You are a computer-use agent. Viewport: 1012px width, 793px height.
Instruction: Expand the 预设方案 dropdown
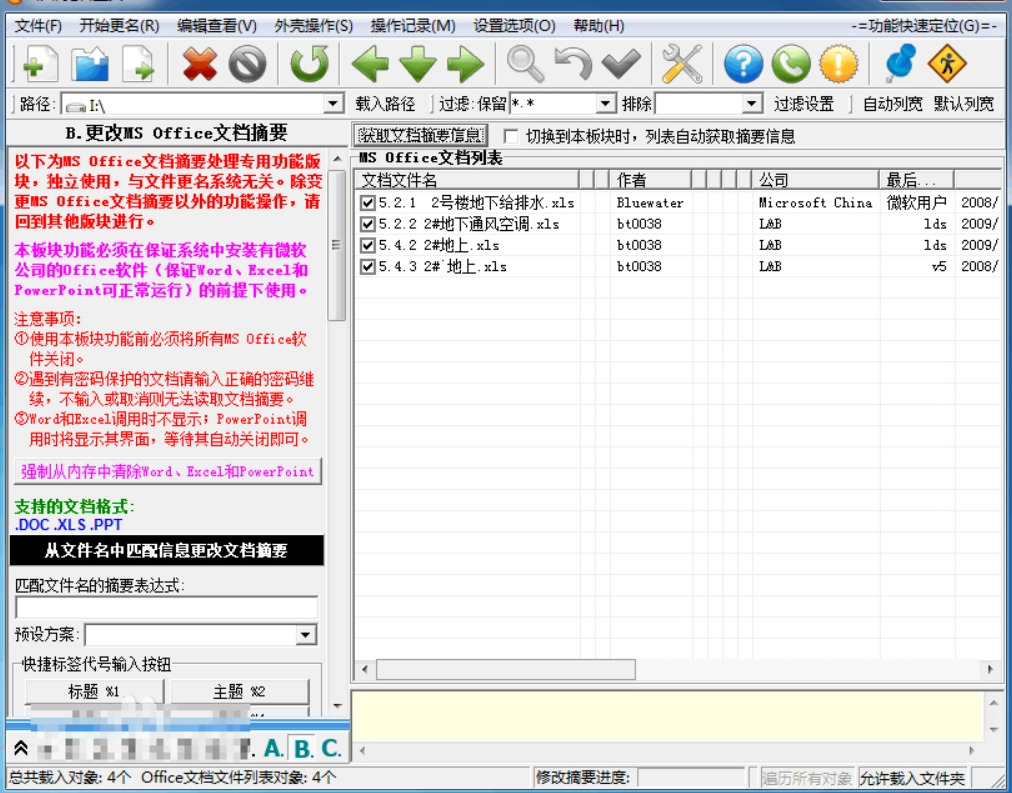click(306, 635)
